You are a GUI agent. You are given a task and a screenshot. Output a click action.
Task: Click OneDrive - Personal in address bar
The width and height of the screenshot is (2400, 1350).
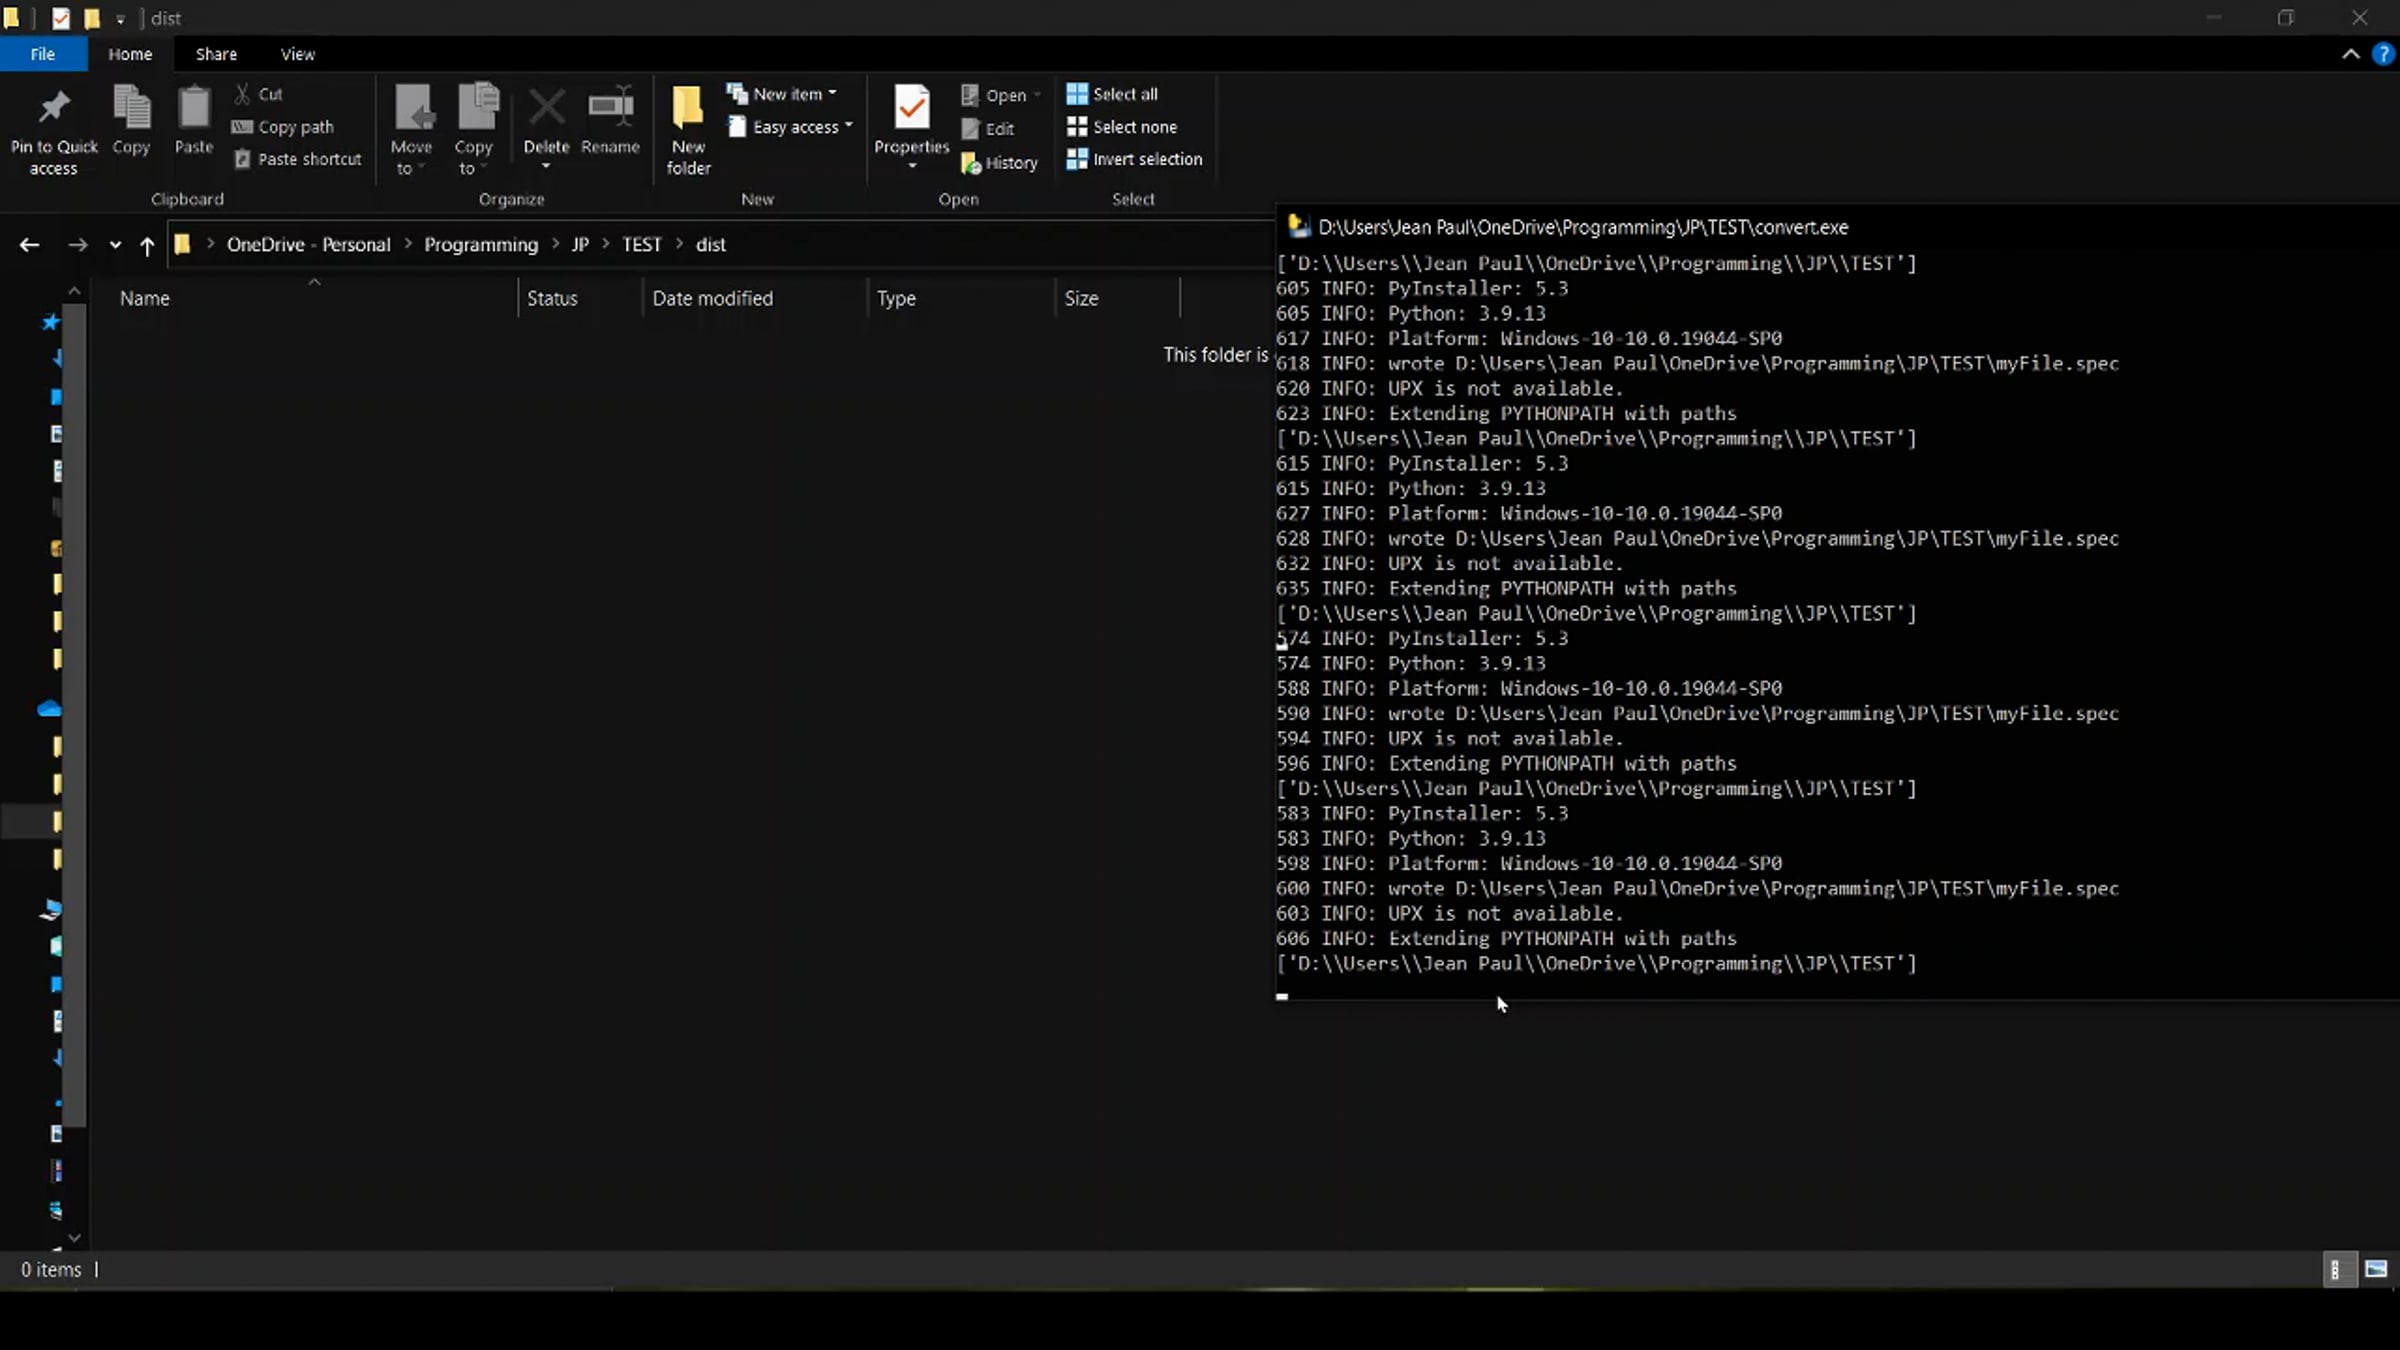click(308, 245)
